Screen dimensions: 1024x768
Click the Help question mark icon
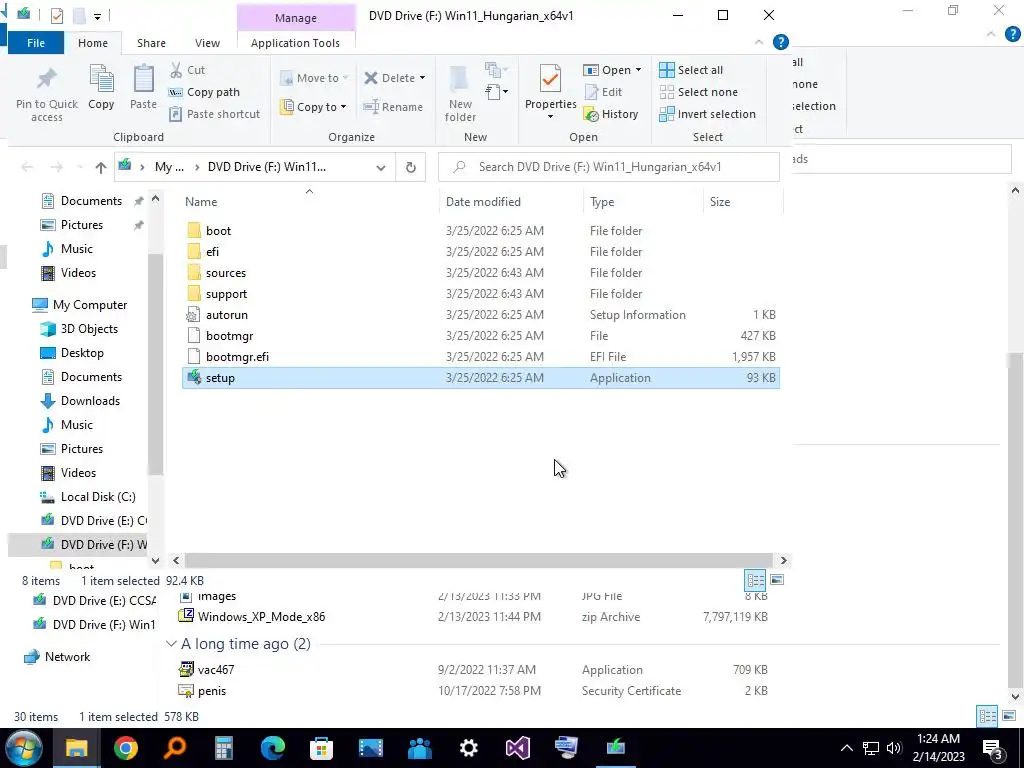click(x=780, y=42)
